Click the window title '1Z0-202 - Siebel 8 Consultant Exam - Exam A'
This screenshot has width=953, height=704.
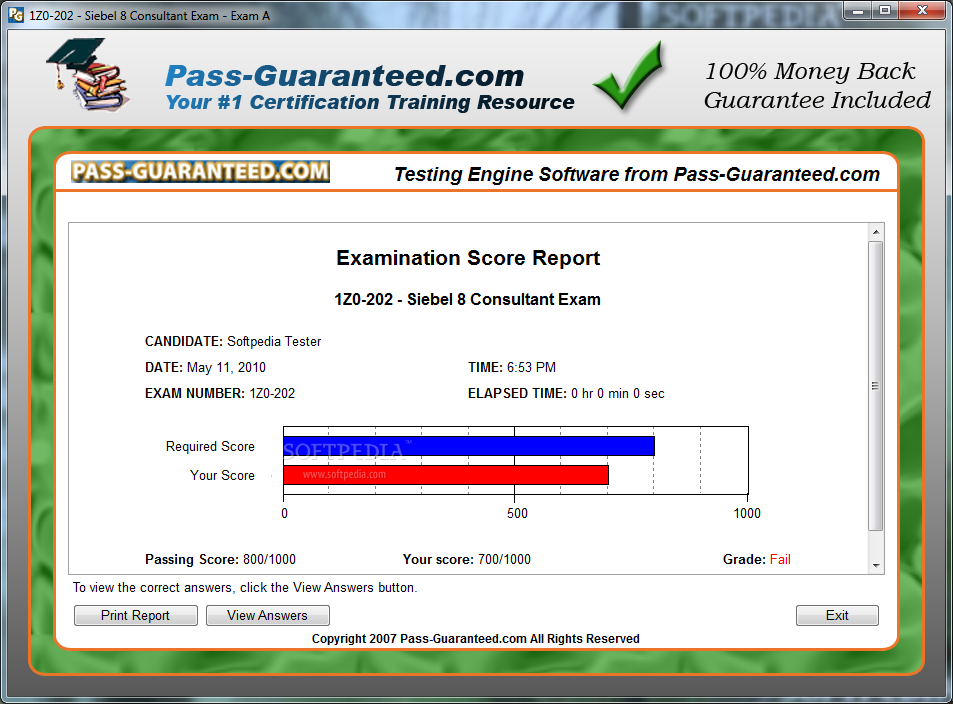(x=150, y=16)
